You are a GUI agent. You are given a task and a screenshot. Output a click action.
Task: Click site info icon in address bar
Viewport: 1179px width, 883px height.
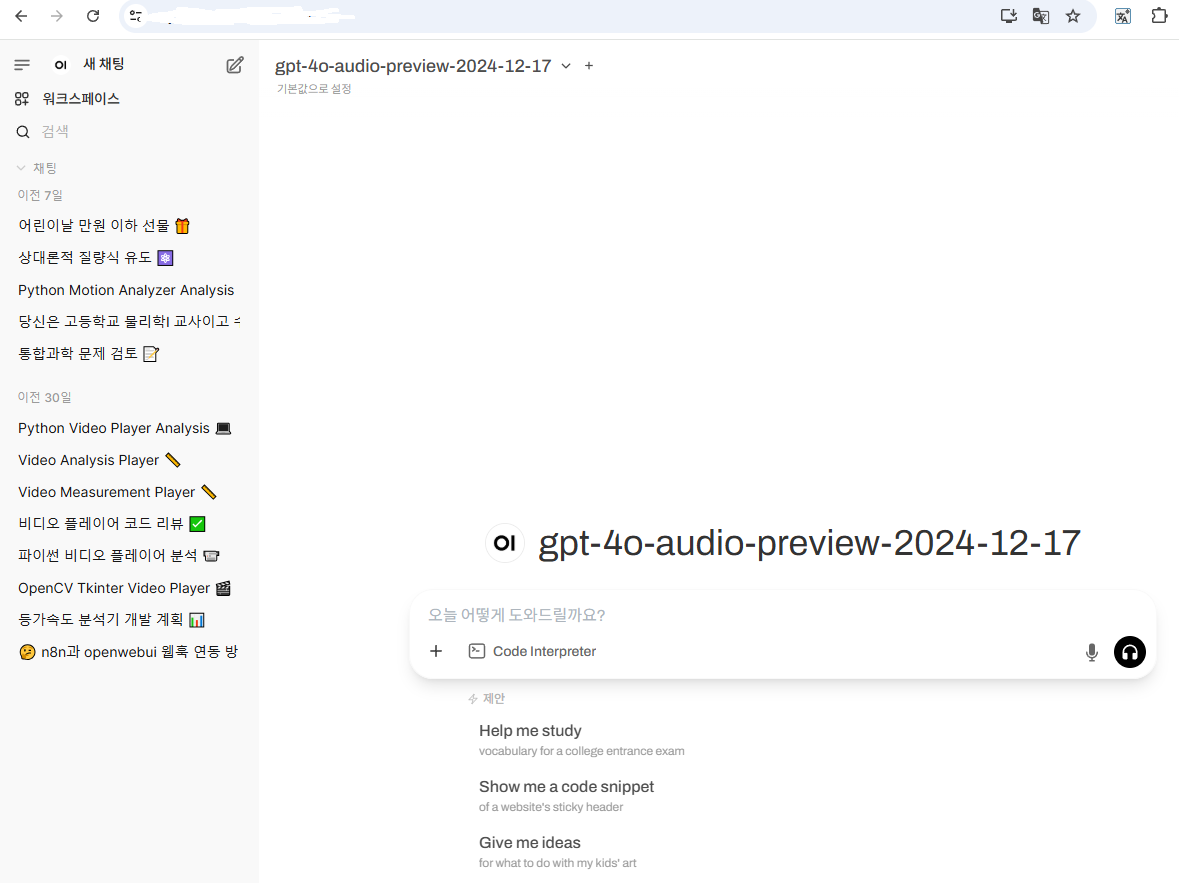click(x=135, y=16)
